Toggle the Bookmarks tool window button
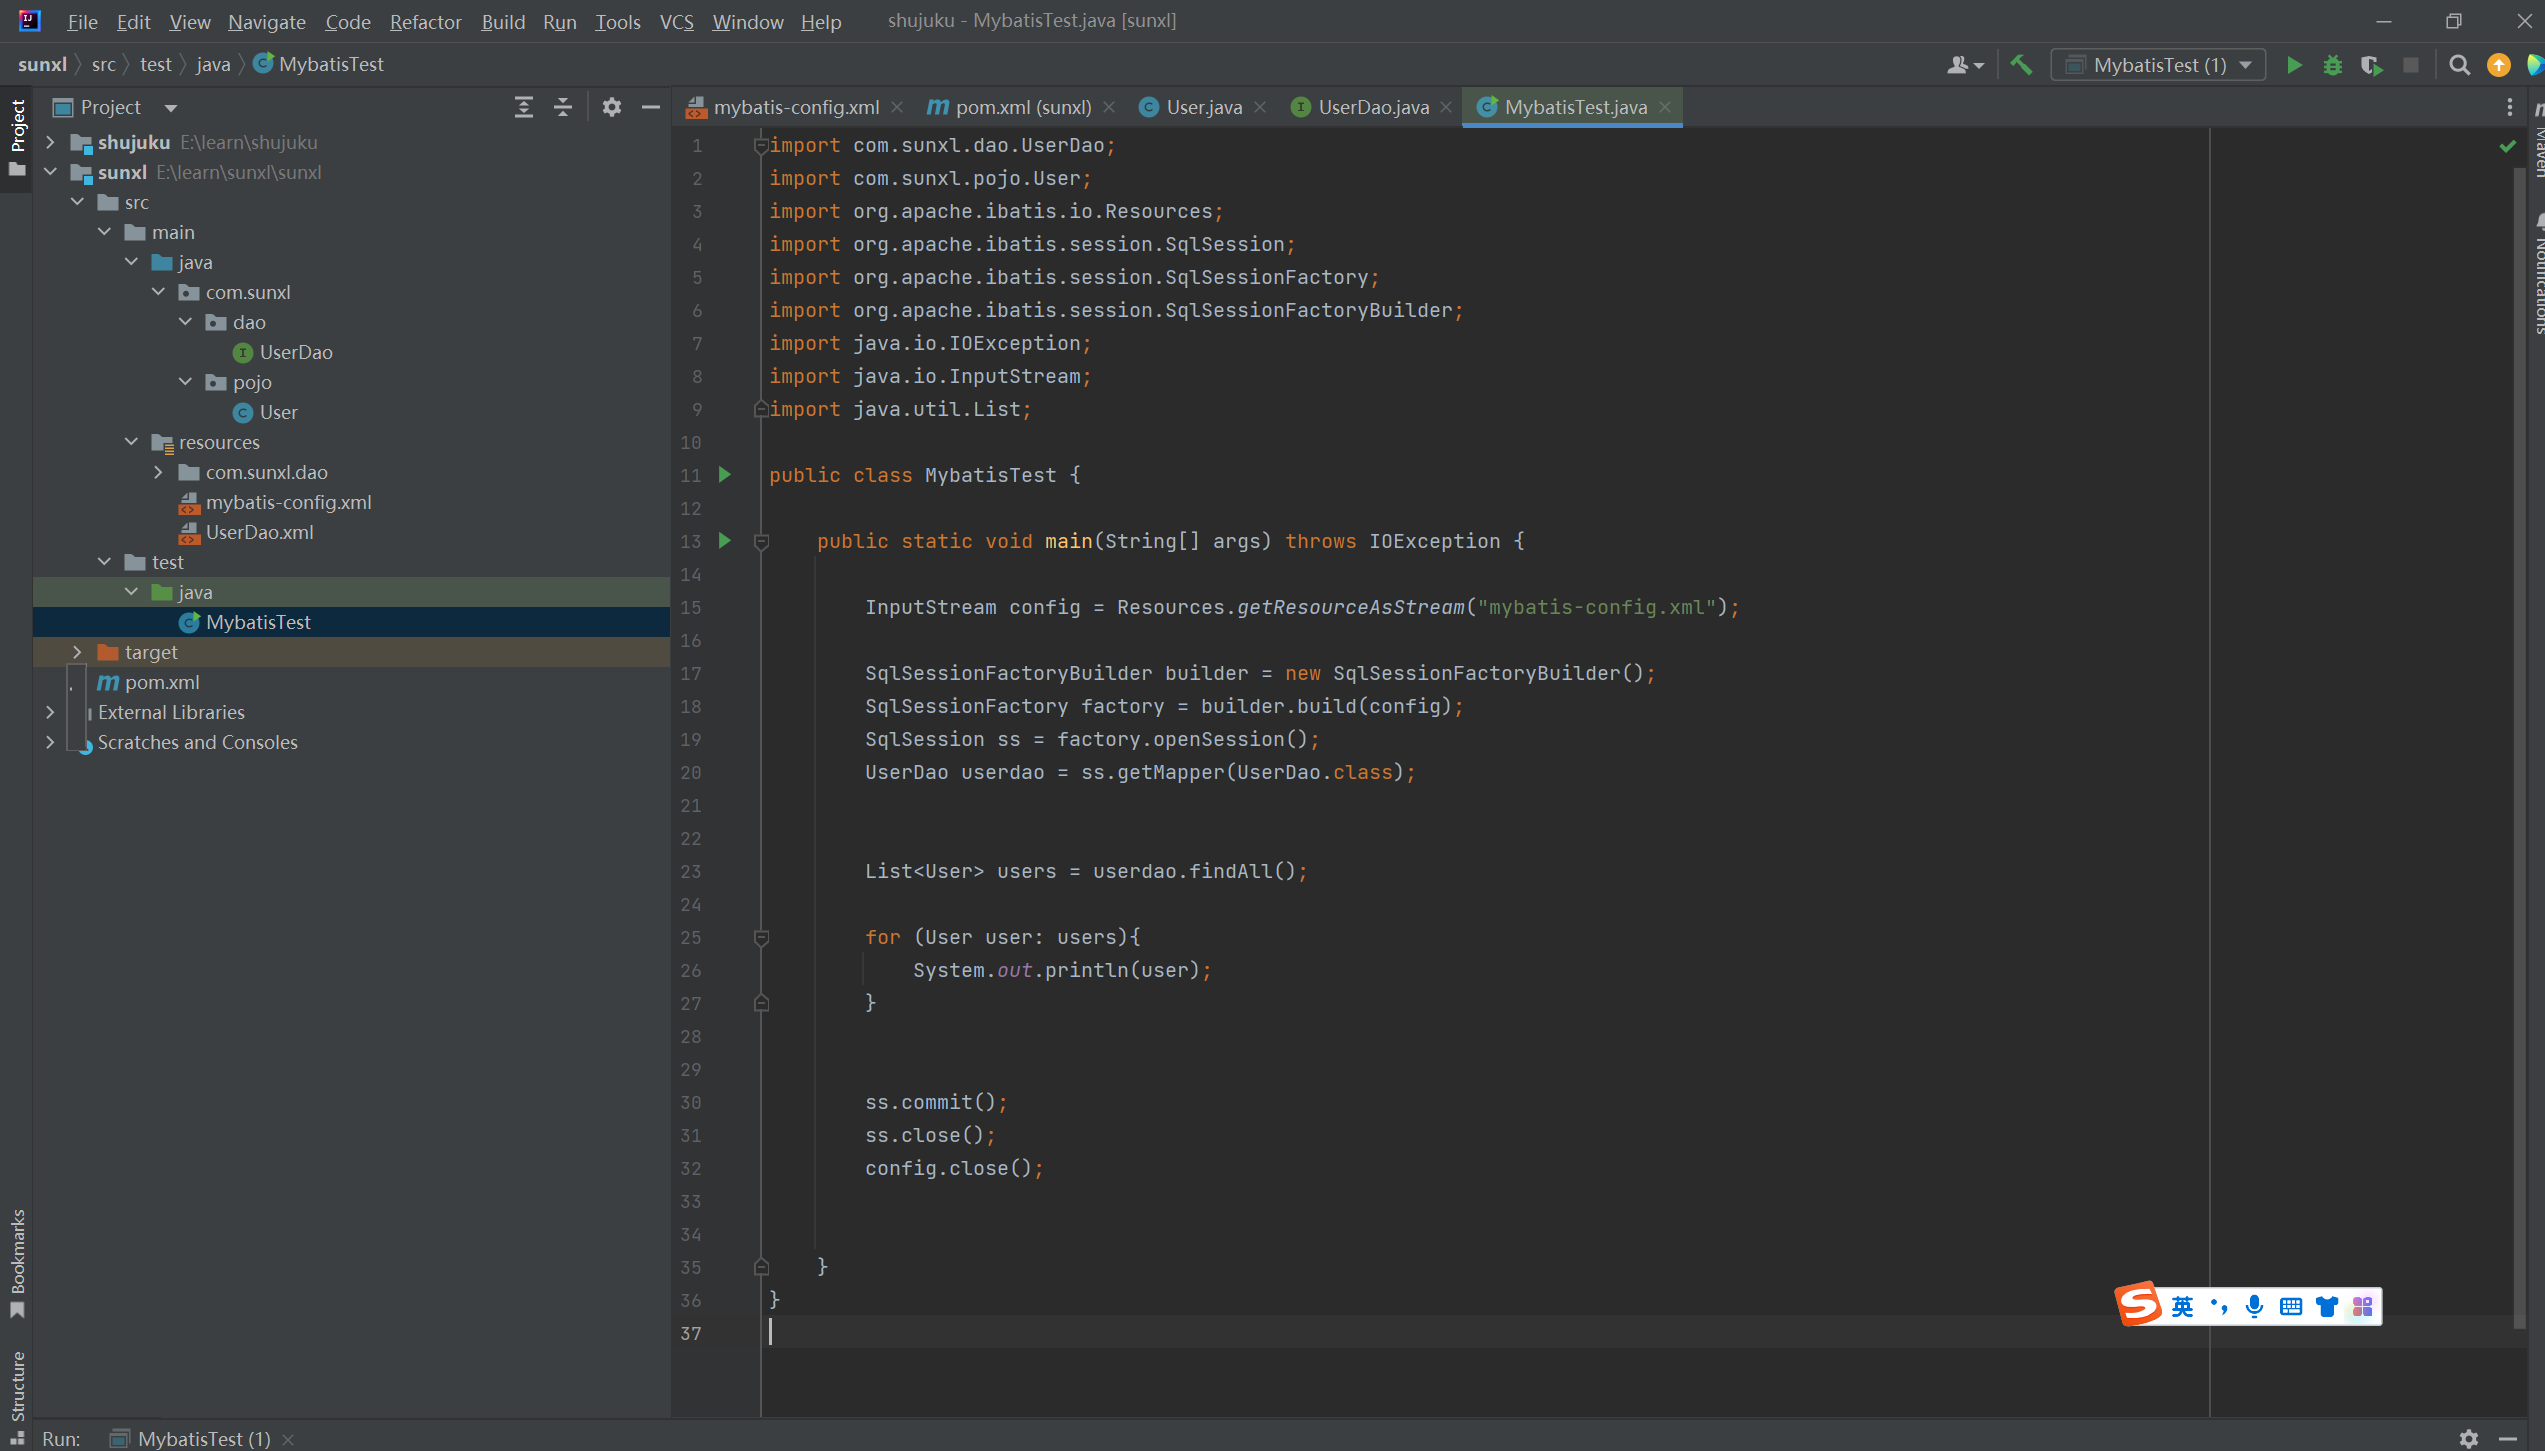 [17, 1263]
